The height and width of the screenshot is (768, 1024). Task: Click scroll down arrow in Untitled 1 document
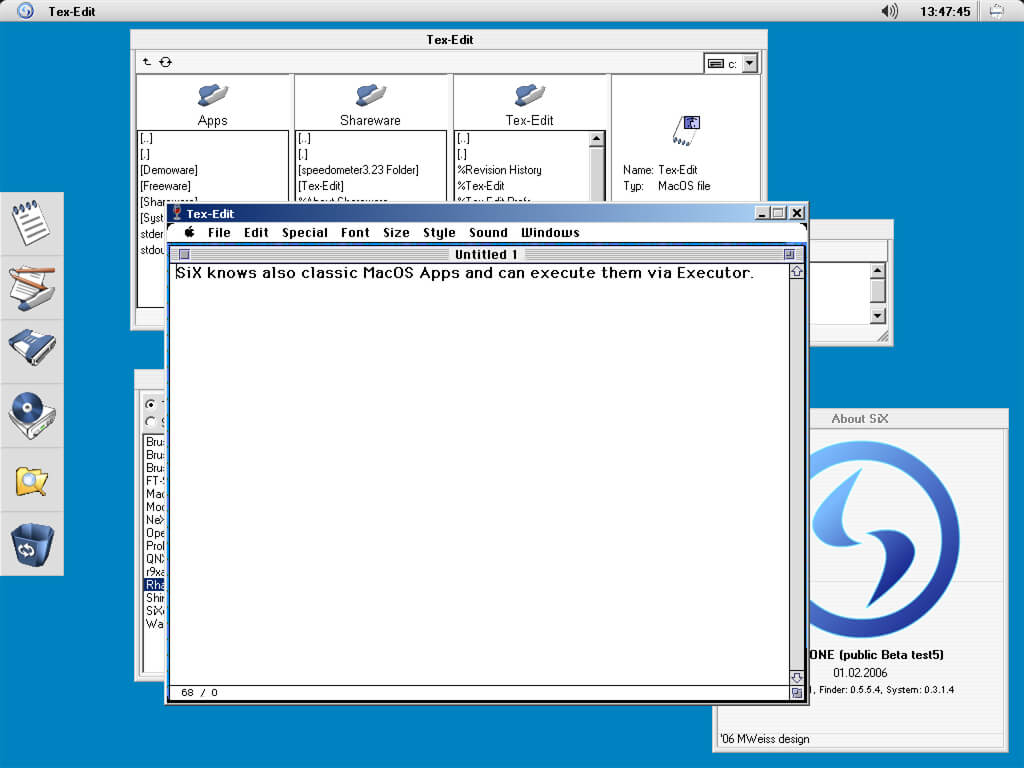coord(797,677)
